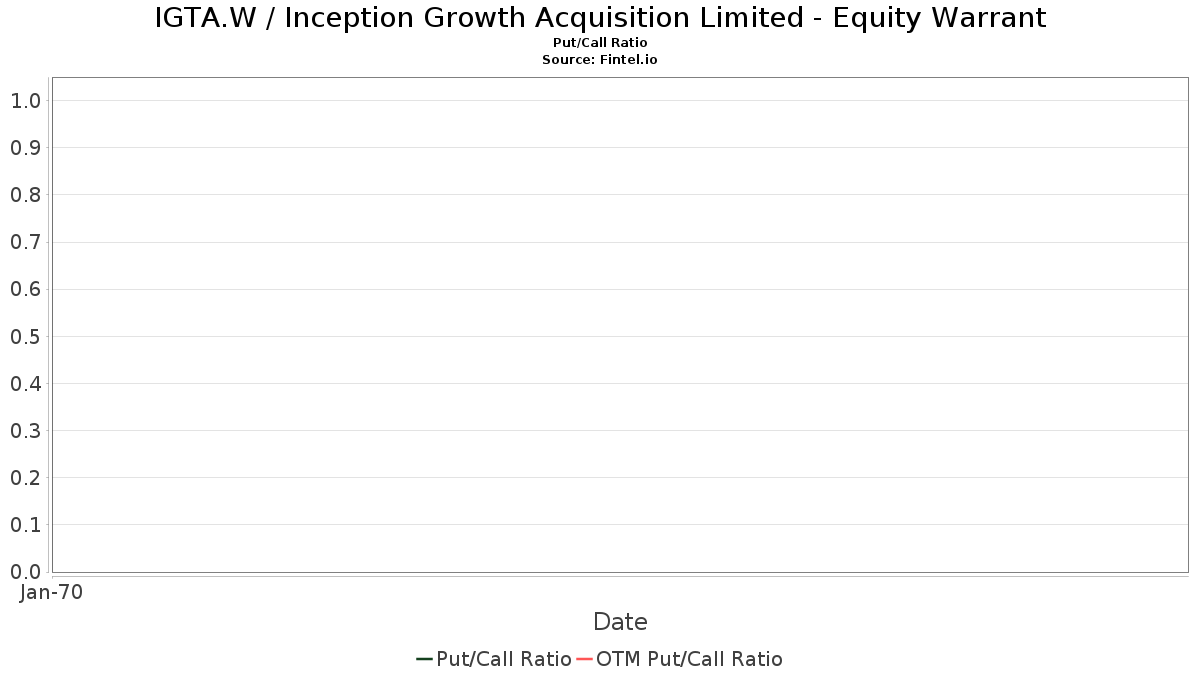Click the 0.7 y-axis tick label
This screenshot has height=675, width=1200.
(25, 242)
